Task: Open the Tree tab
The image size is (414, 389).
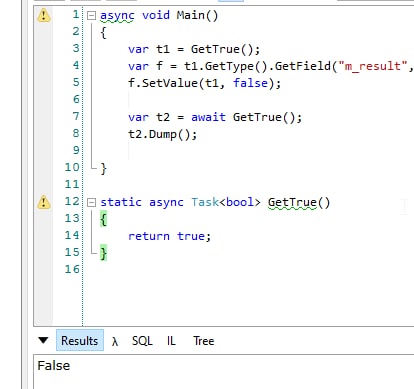Action: click(x=204, y=341)
